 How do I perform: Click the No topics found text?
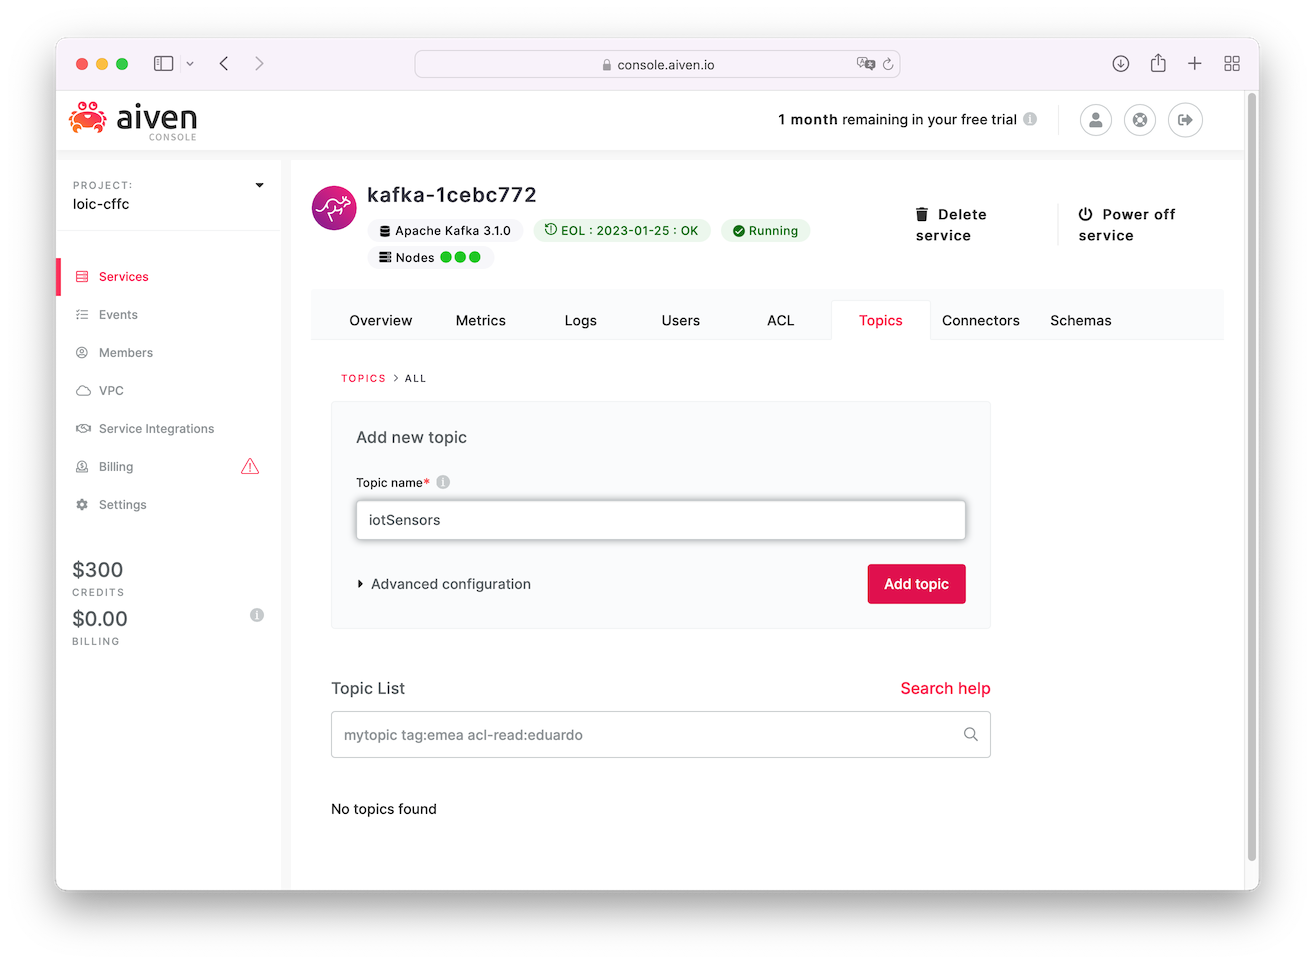384,809
